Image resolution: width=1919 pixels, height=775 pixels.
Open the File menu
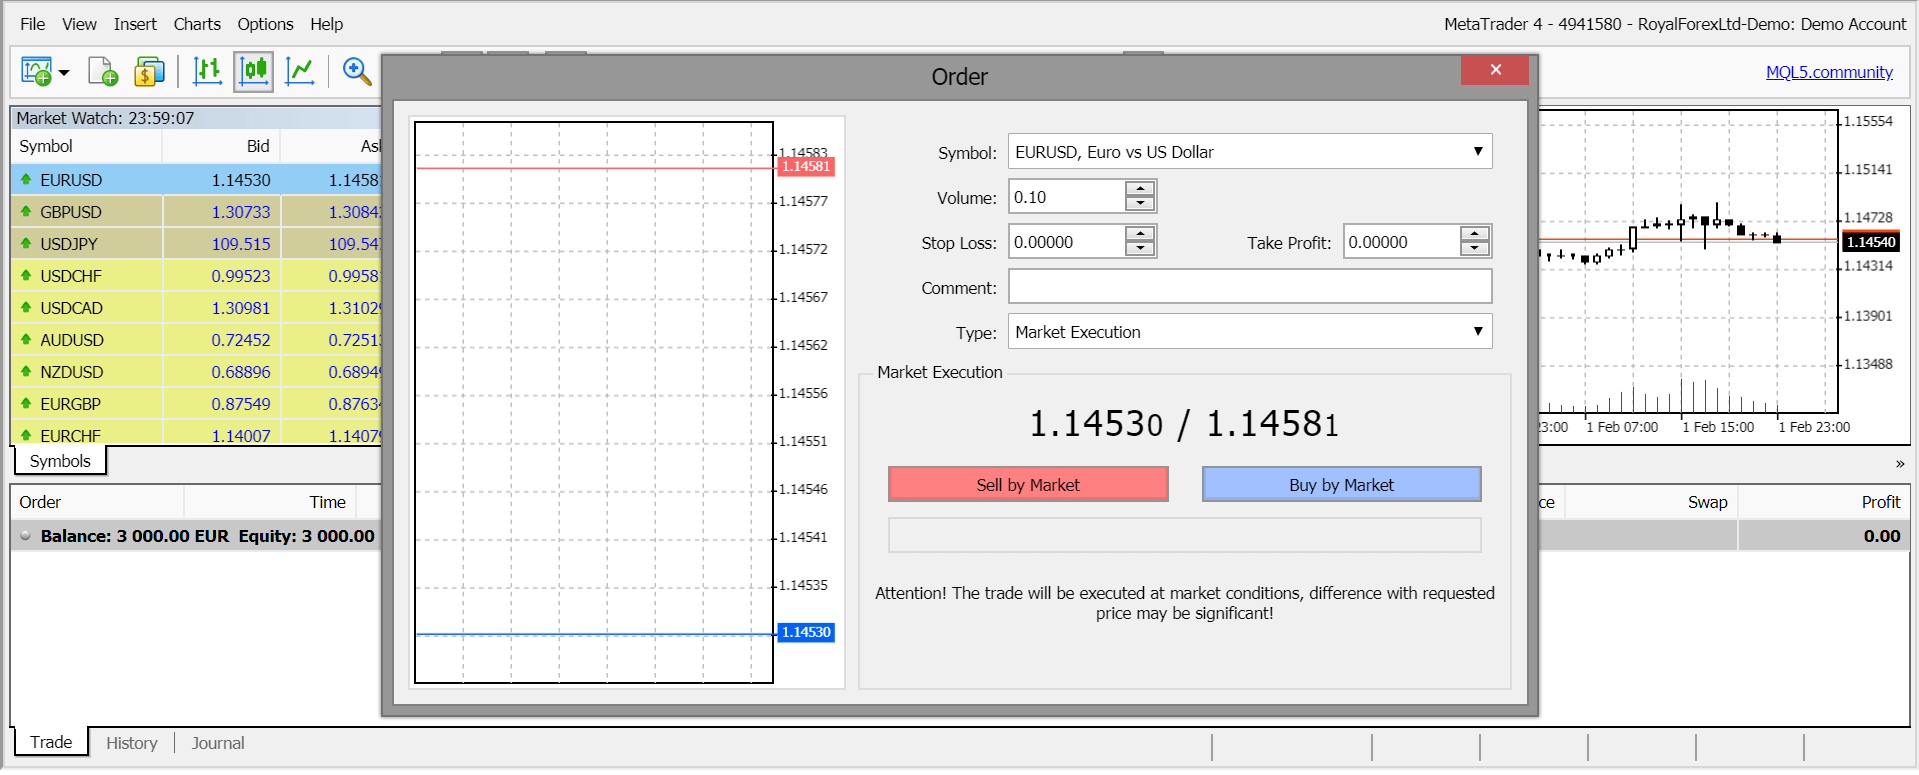(x=32, y=24)
